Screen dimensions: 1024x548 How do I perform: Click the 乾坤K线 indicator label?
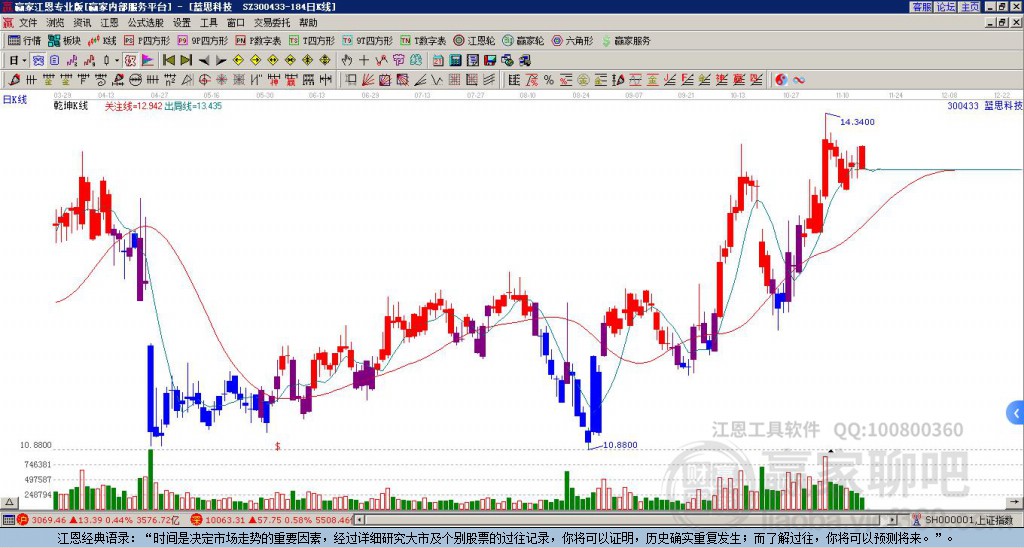click(71, 106)
